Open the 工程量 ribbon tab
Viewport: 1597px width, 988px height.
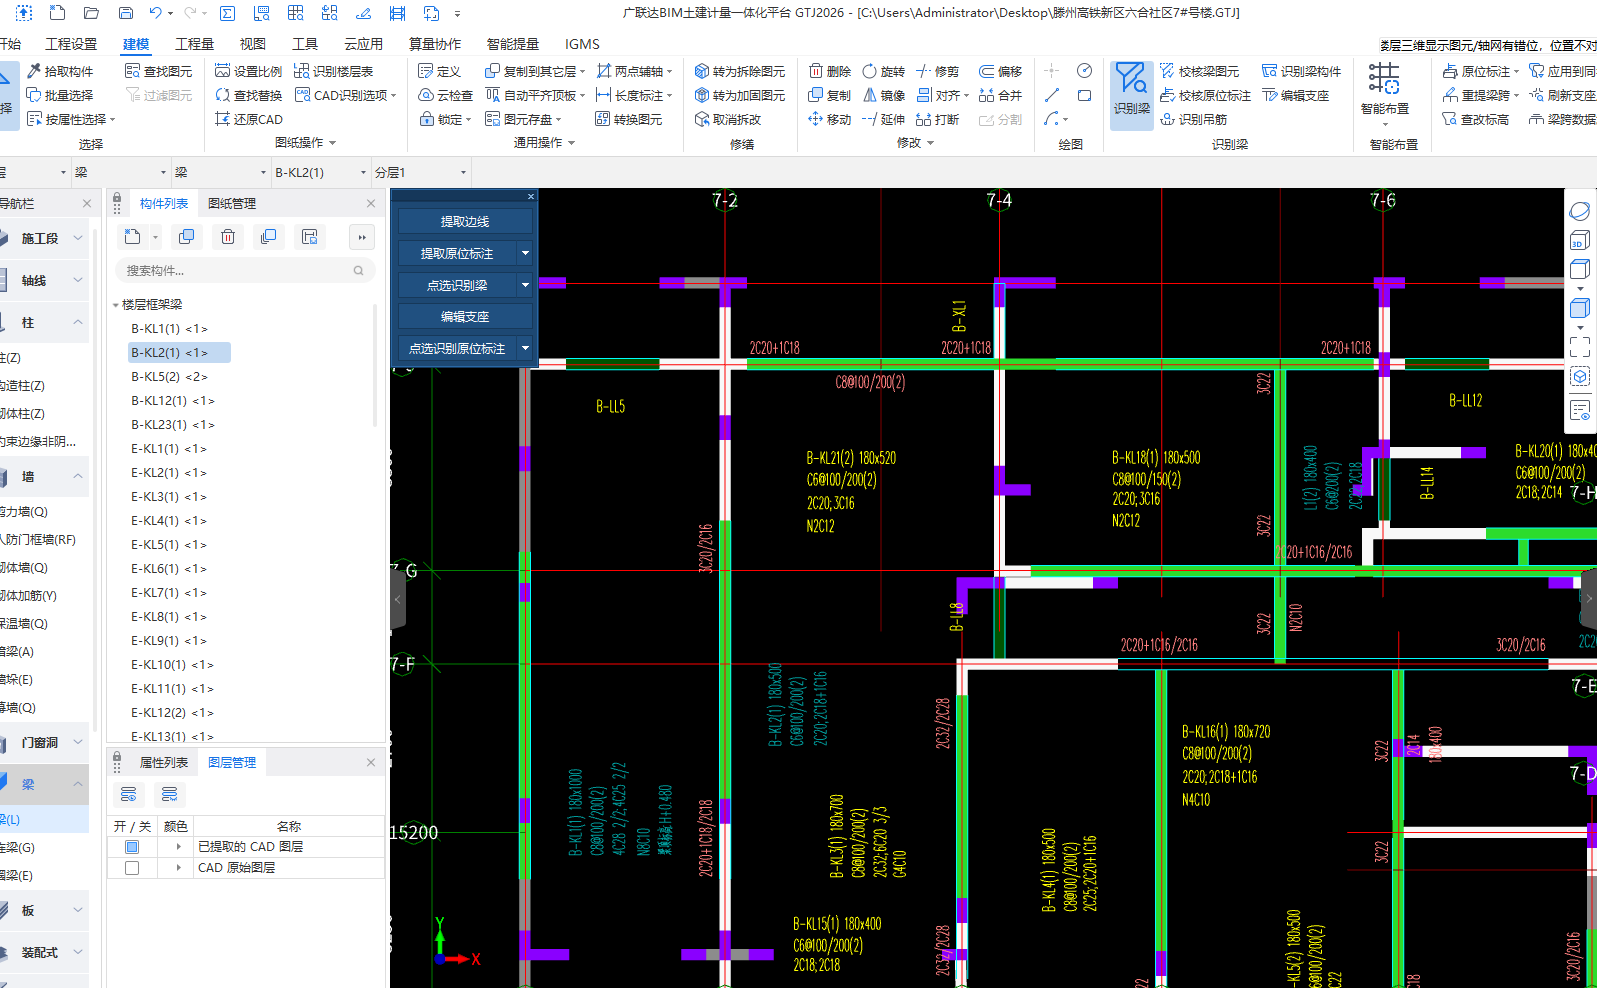(x=194, y=44)
